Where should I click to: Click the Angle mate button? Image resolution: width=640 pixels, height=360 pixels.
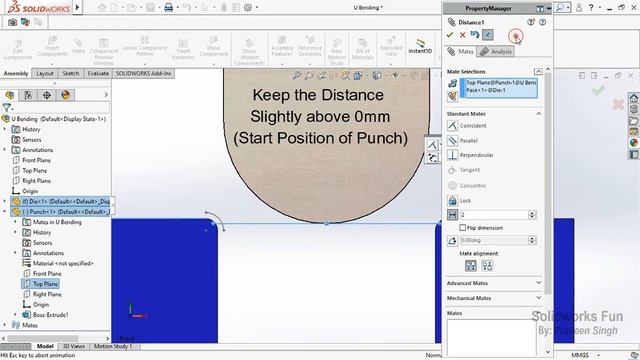point(452,240)
